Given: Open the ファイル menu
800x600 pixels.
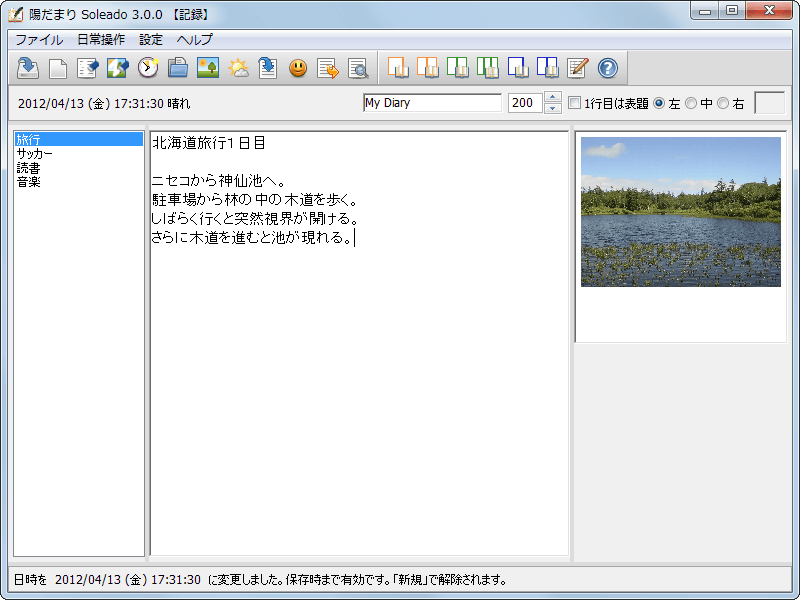Looking at the screenshot, I should click(39, 39).
